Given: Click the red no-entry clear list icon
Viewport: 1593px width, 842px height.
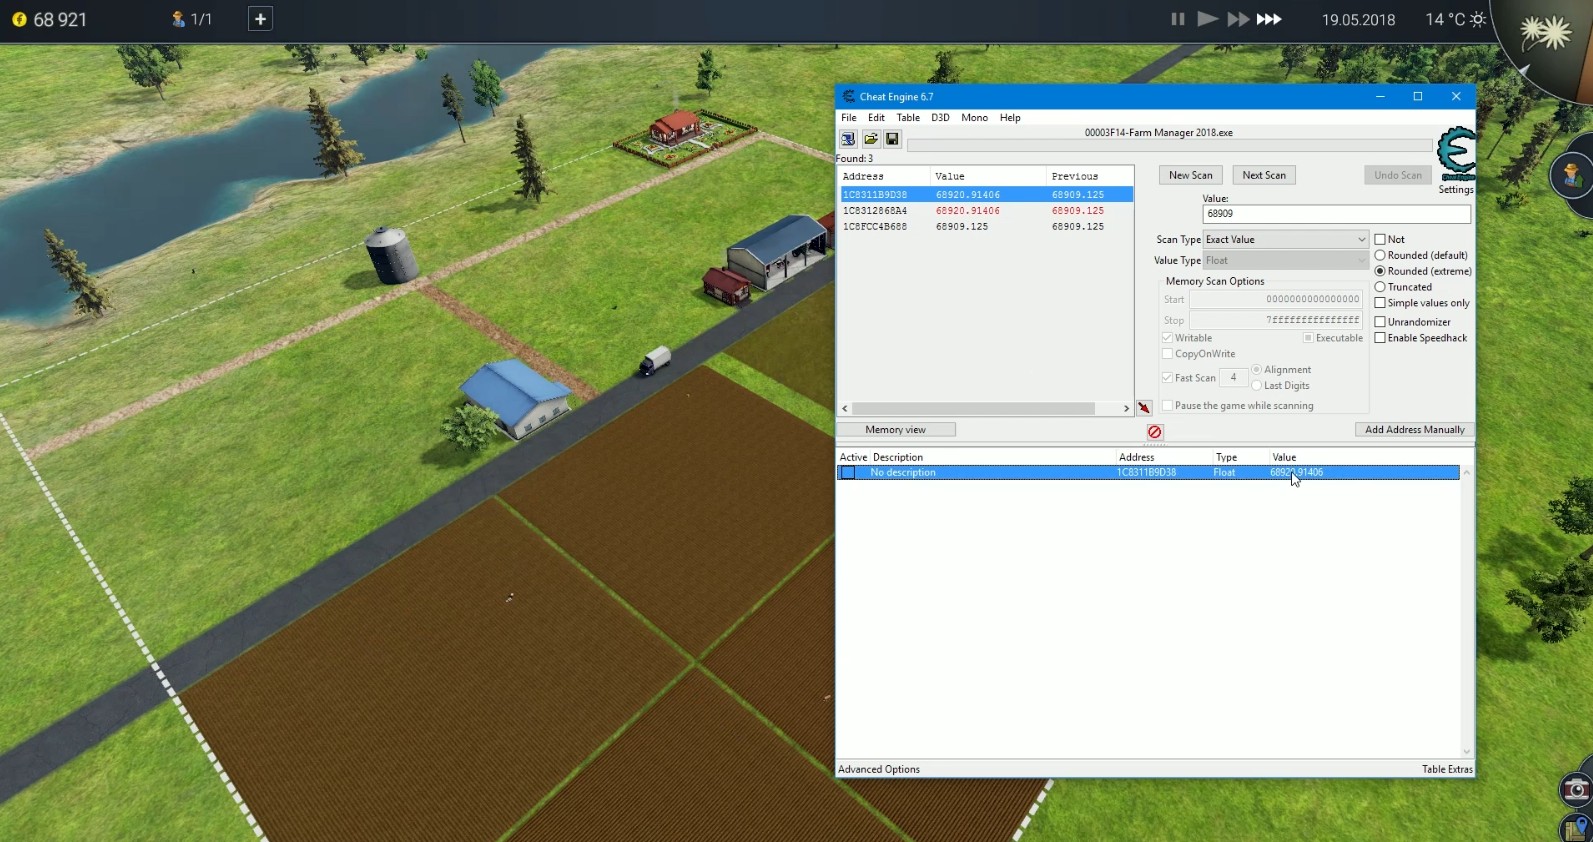Looking at the screenshot, I should [1155, 432].
